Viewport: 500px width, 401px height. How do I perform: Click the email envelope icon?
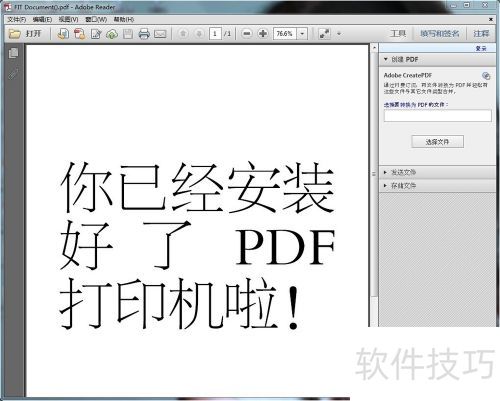coord(160,34)
